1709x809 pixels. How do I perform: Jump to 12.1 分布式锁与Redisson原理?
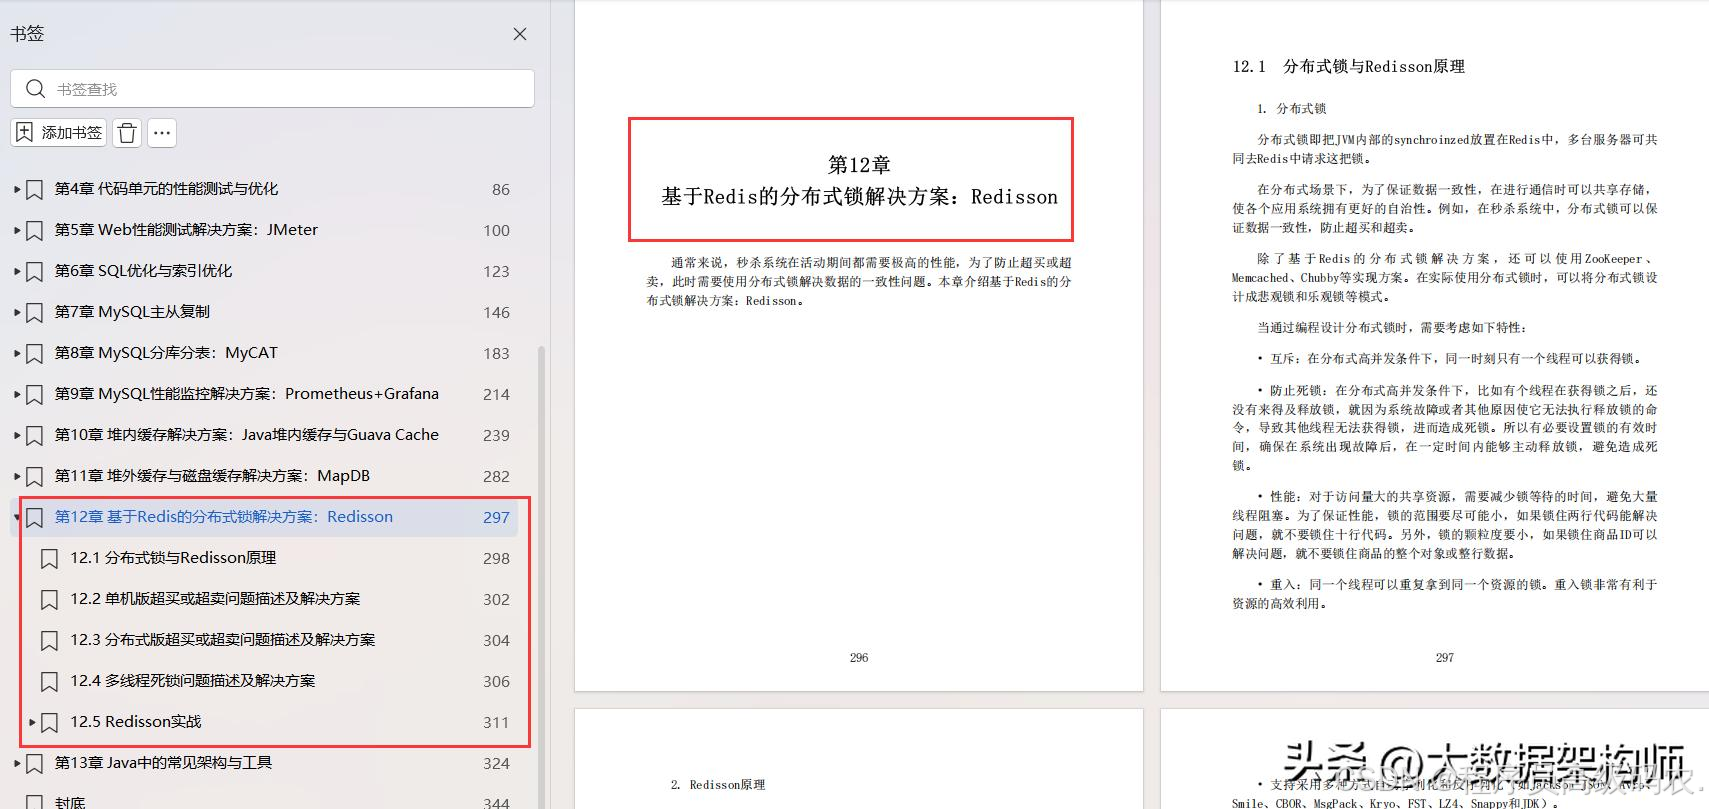pyautogui.click(x=173, y=558)
